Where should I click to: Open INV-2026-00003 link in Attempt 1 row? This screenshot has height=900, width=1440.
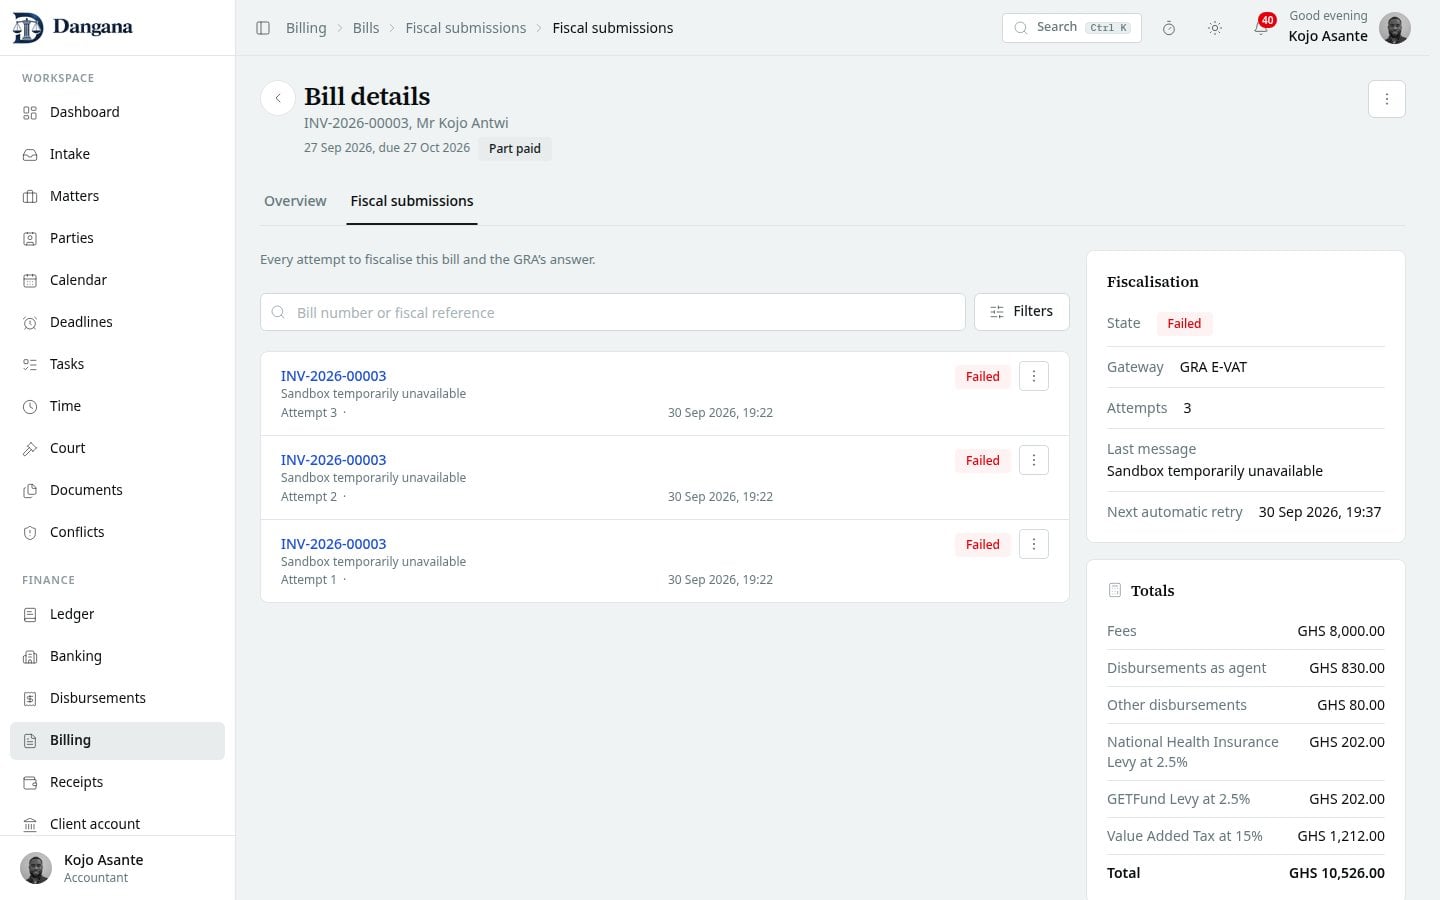click(333, 544)
